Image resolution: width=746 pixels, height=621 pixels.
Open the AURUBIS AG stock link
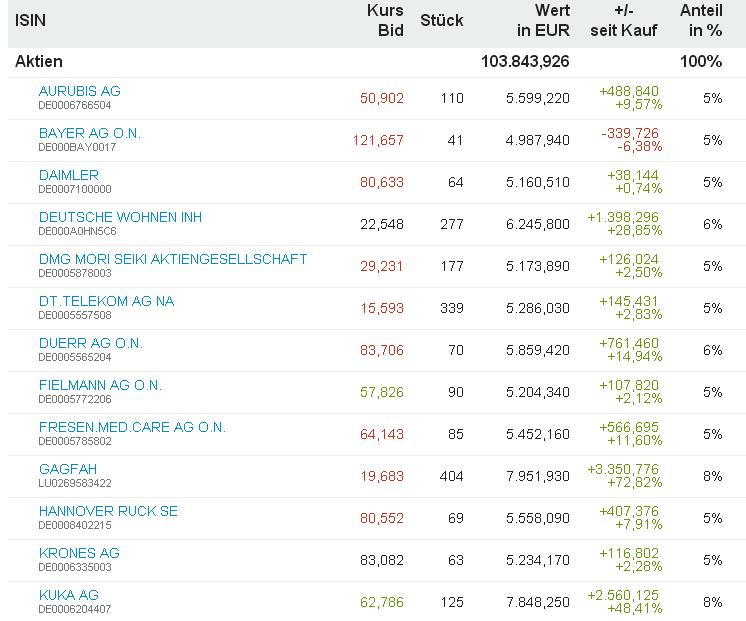click(79, 91)
